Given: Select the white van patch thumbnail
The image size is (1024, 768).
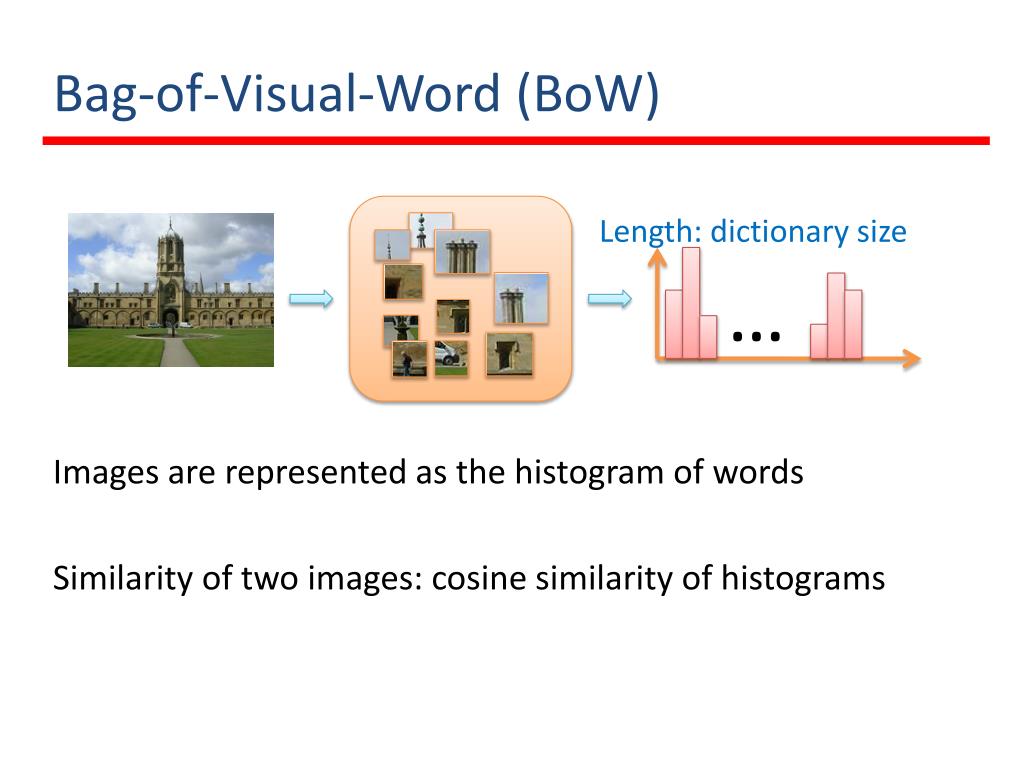Looking at the screenshot, I should 451,358.
